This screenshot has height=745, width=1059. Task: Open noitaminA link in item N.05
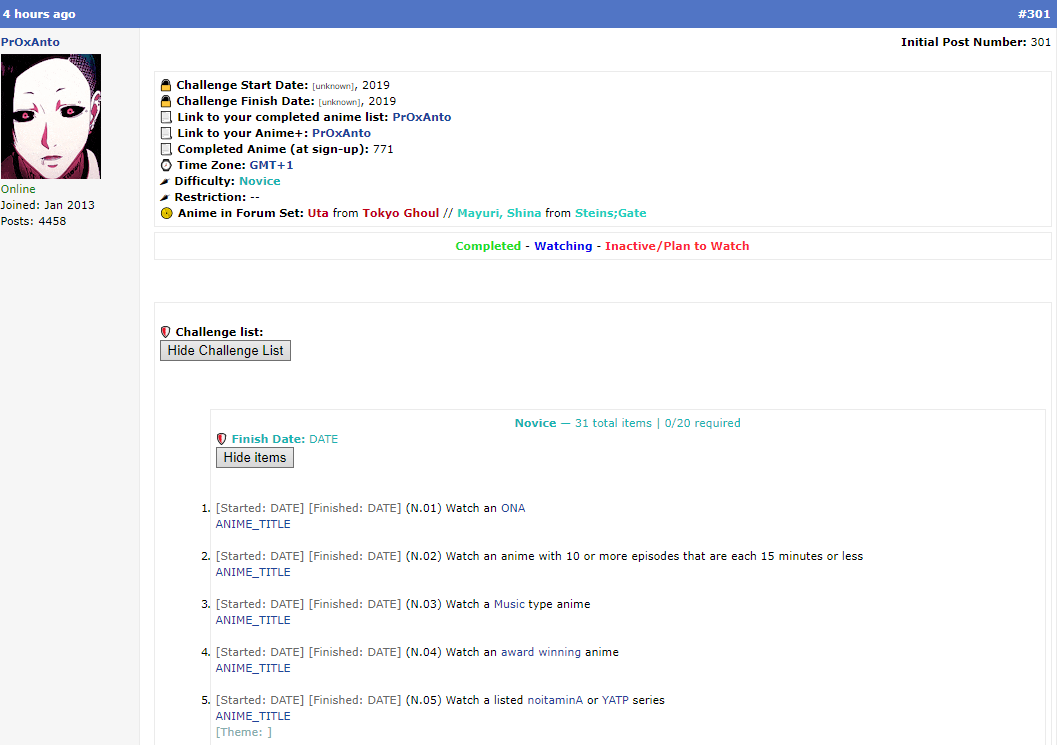[x=555, y=700]
